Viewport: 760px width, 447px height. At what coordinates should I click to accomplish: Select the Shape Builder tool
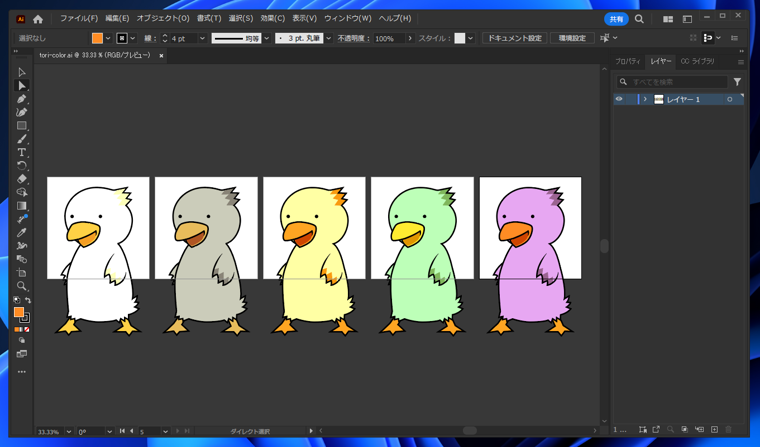pyautogui.click(x=22, y=192)
